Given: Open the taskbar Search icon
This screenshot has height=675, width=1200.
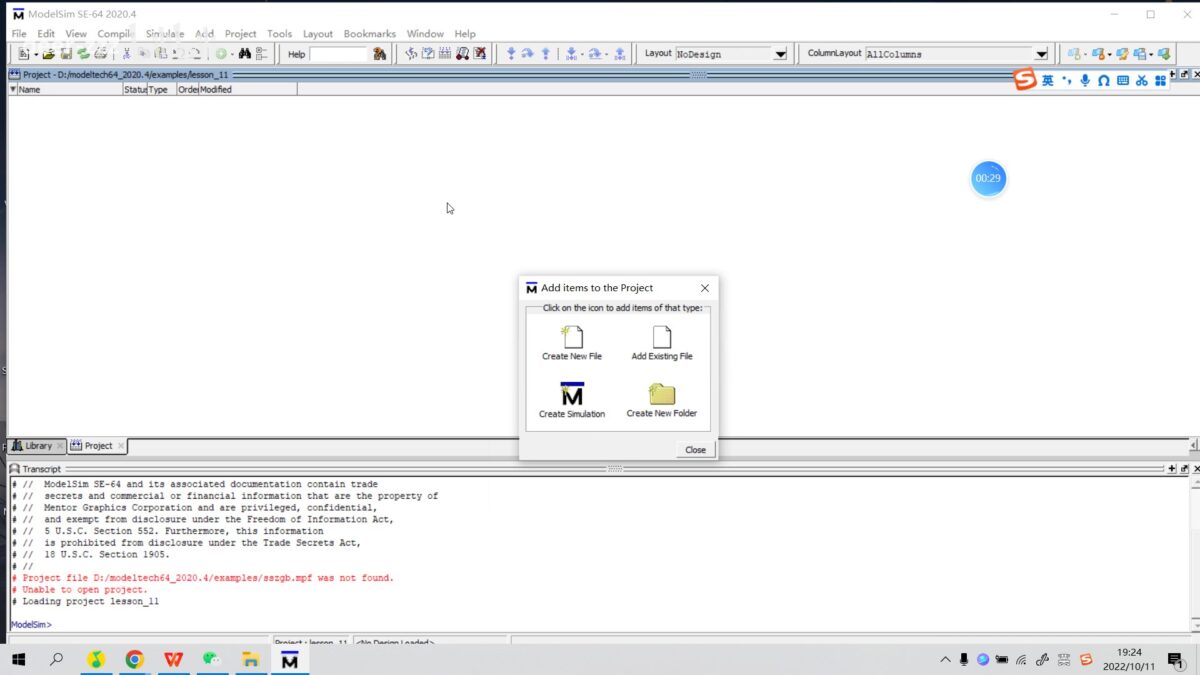Looking at the screenshot, I should 56,659.
